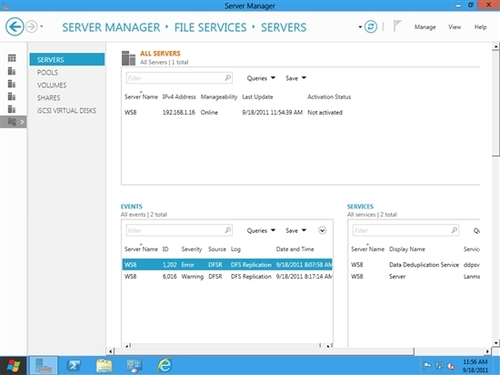Open Save dropdown in Events panel
500x375 pixels.
point(296,231)
